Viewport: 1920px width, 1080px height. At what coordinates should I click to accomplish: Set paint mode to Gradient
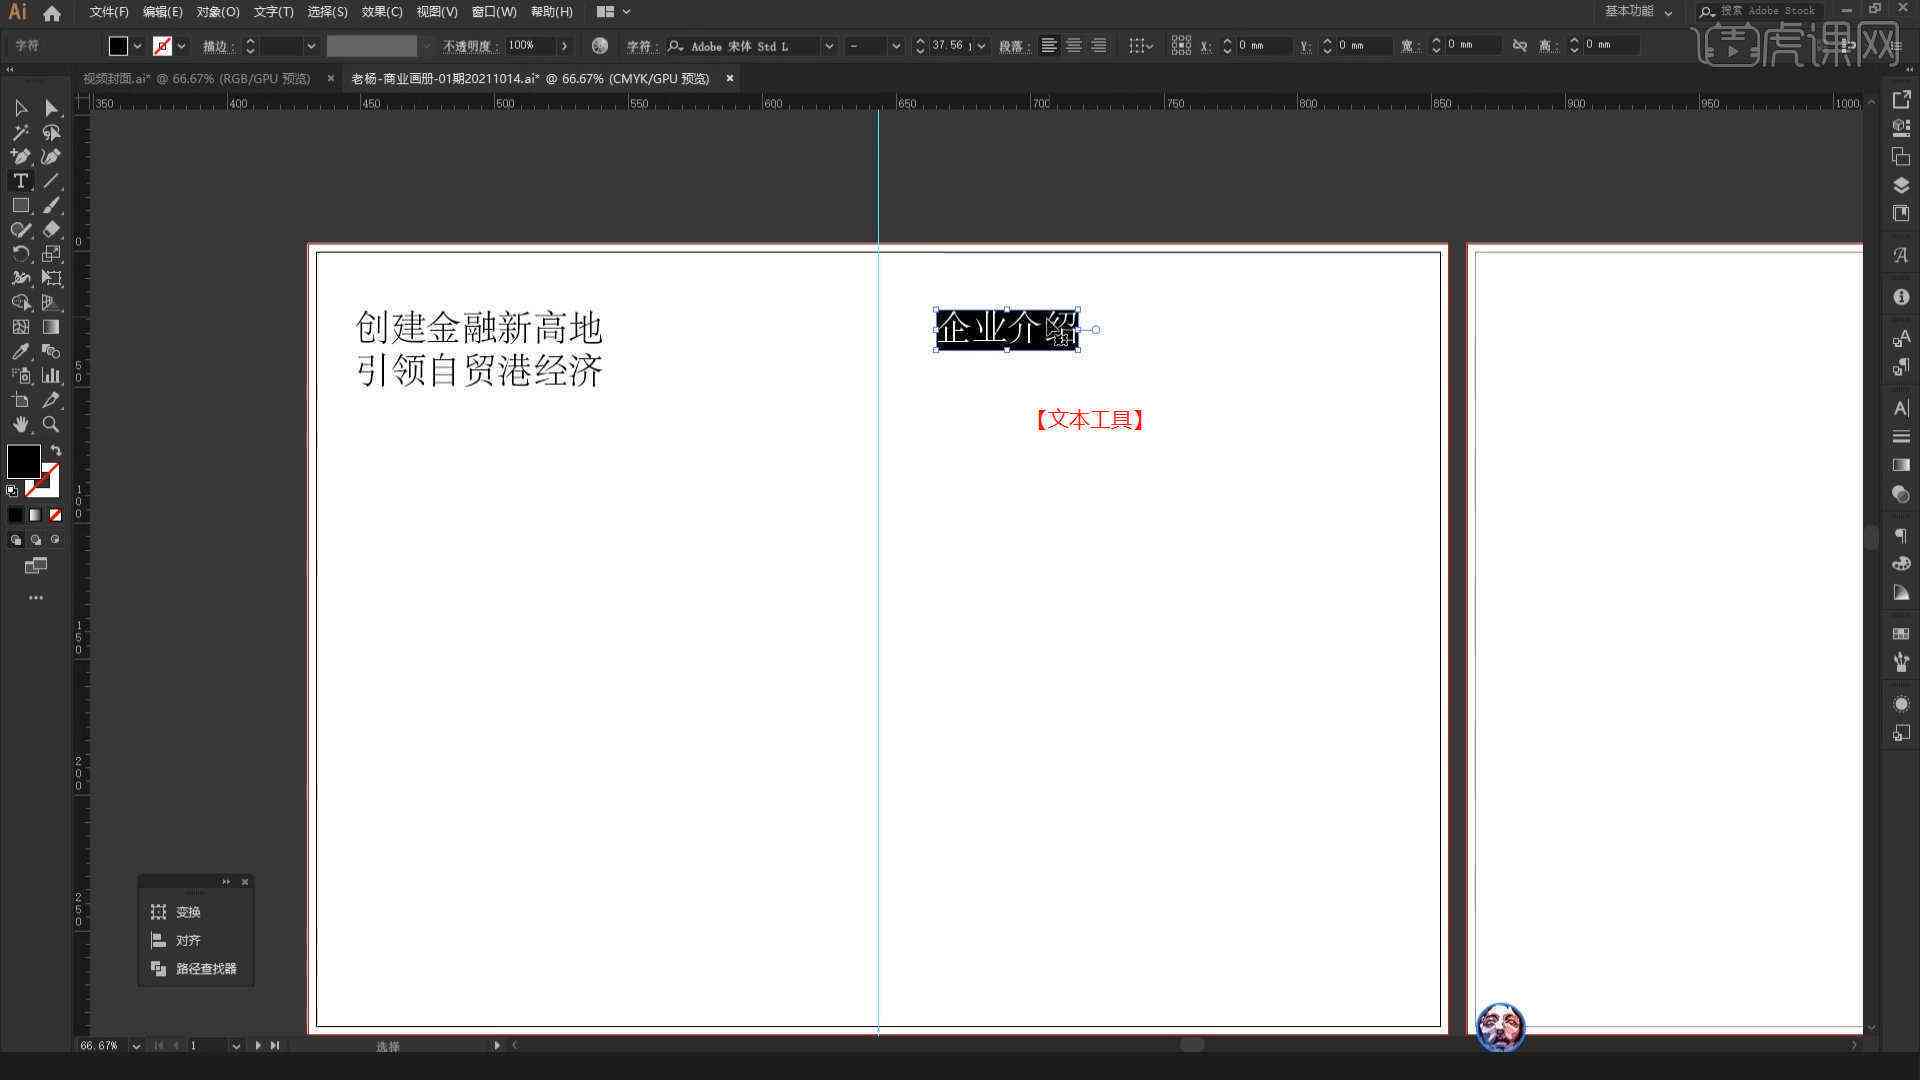click(x=35, y=515)
